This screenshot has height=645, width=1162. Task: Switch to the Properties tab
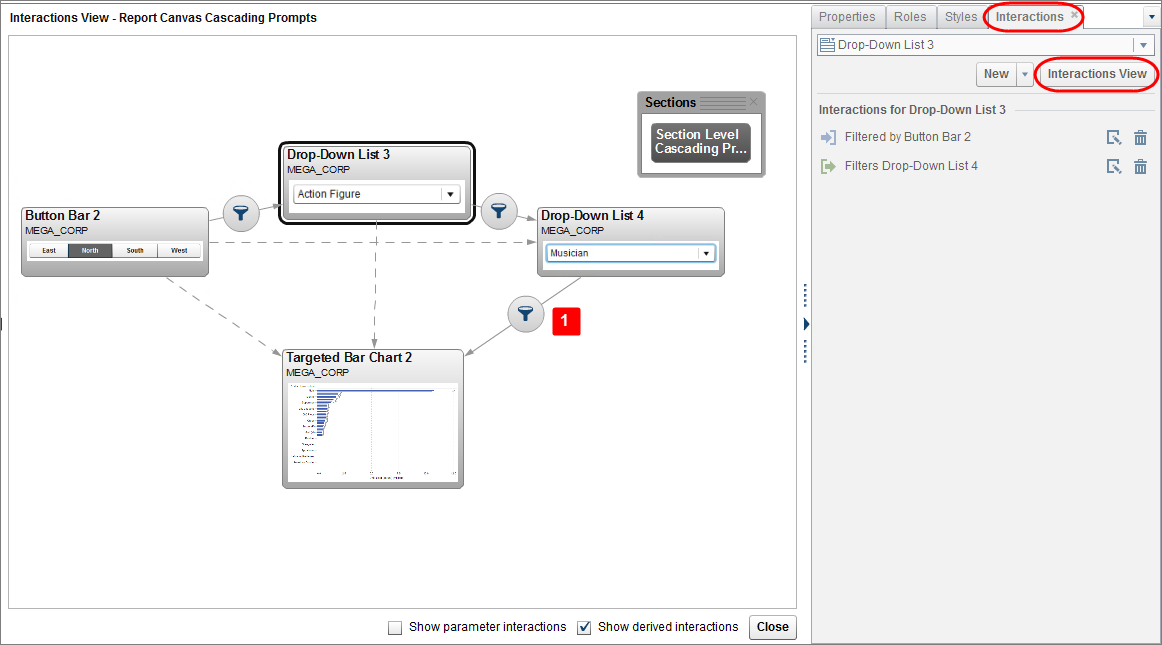847,16
